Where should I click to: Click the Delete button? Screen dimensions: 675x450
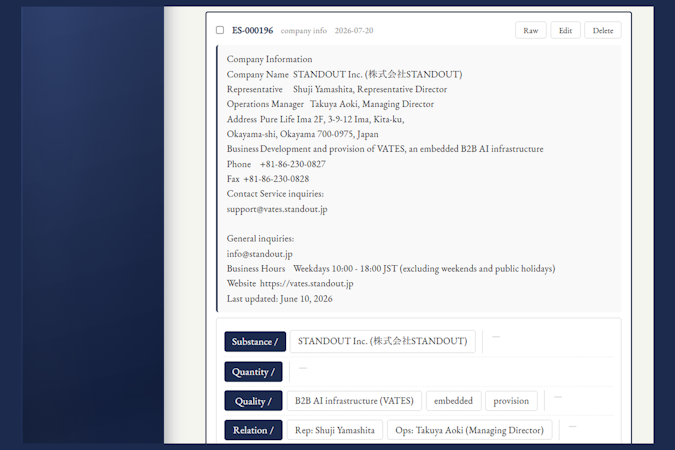coord(603,31)
